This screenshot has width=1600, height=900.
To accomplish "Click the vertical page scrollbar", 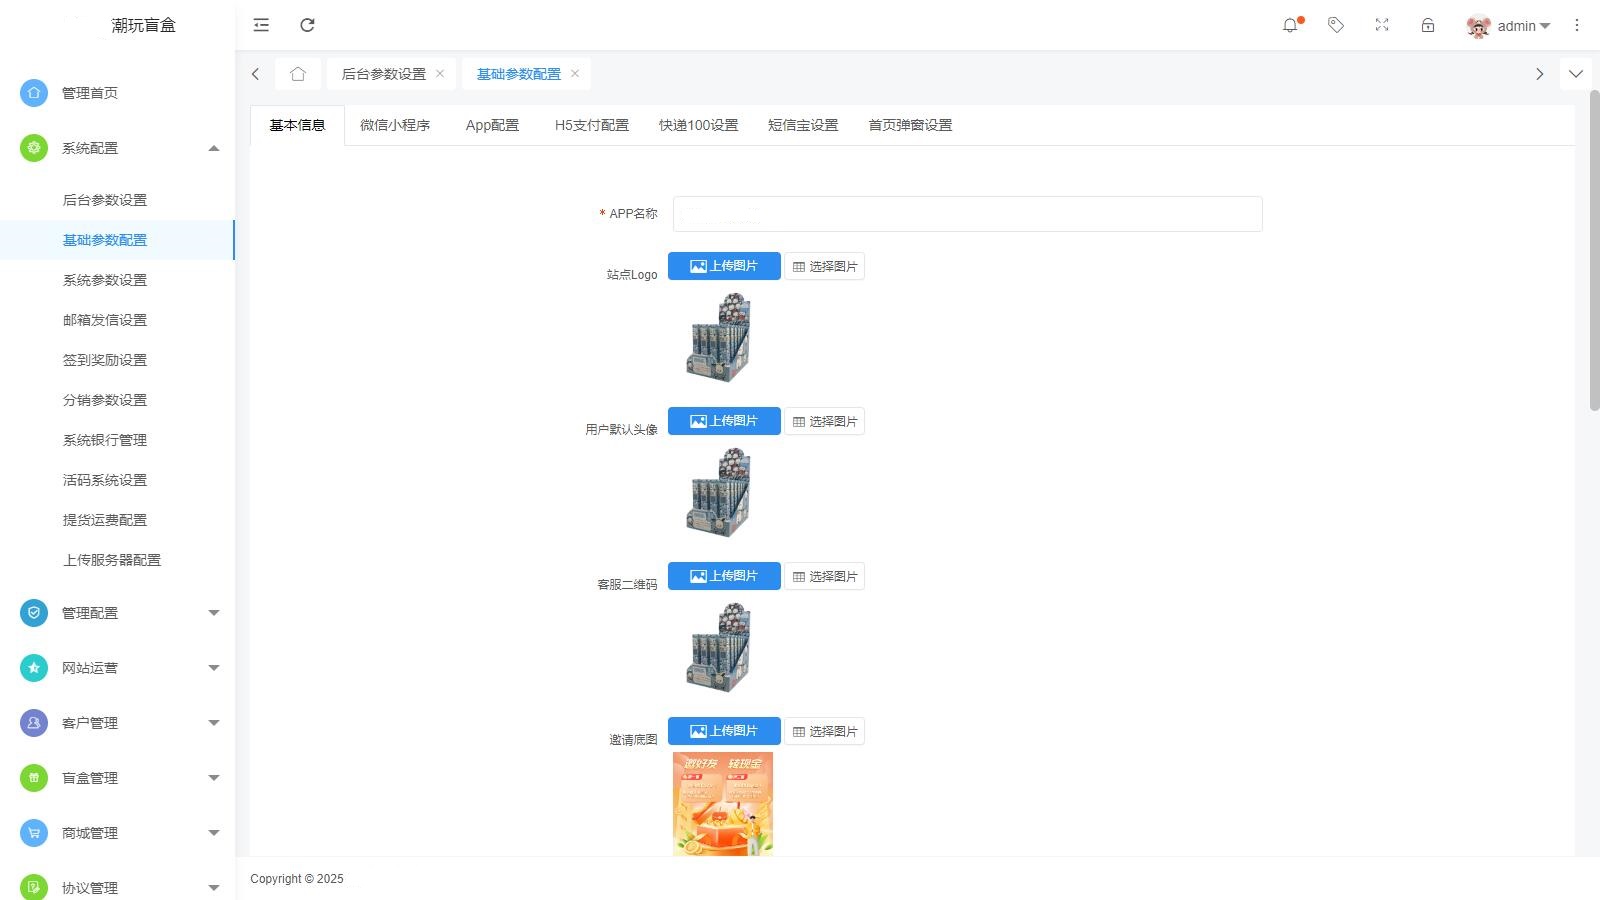I will 1594,250.
